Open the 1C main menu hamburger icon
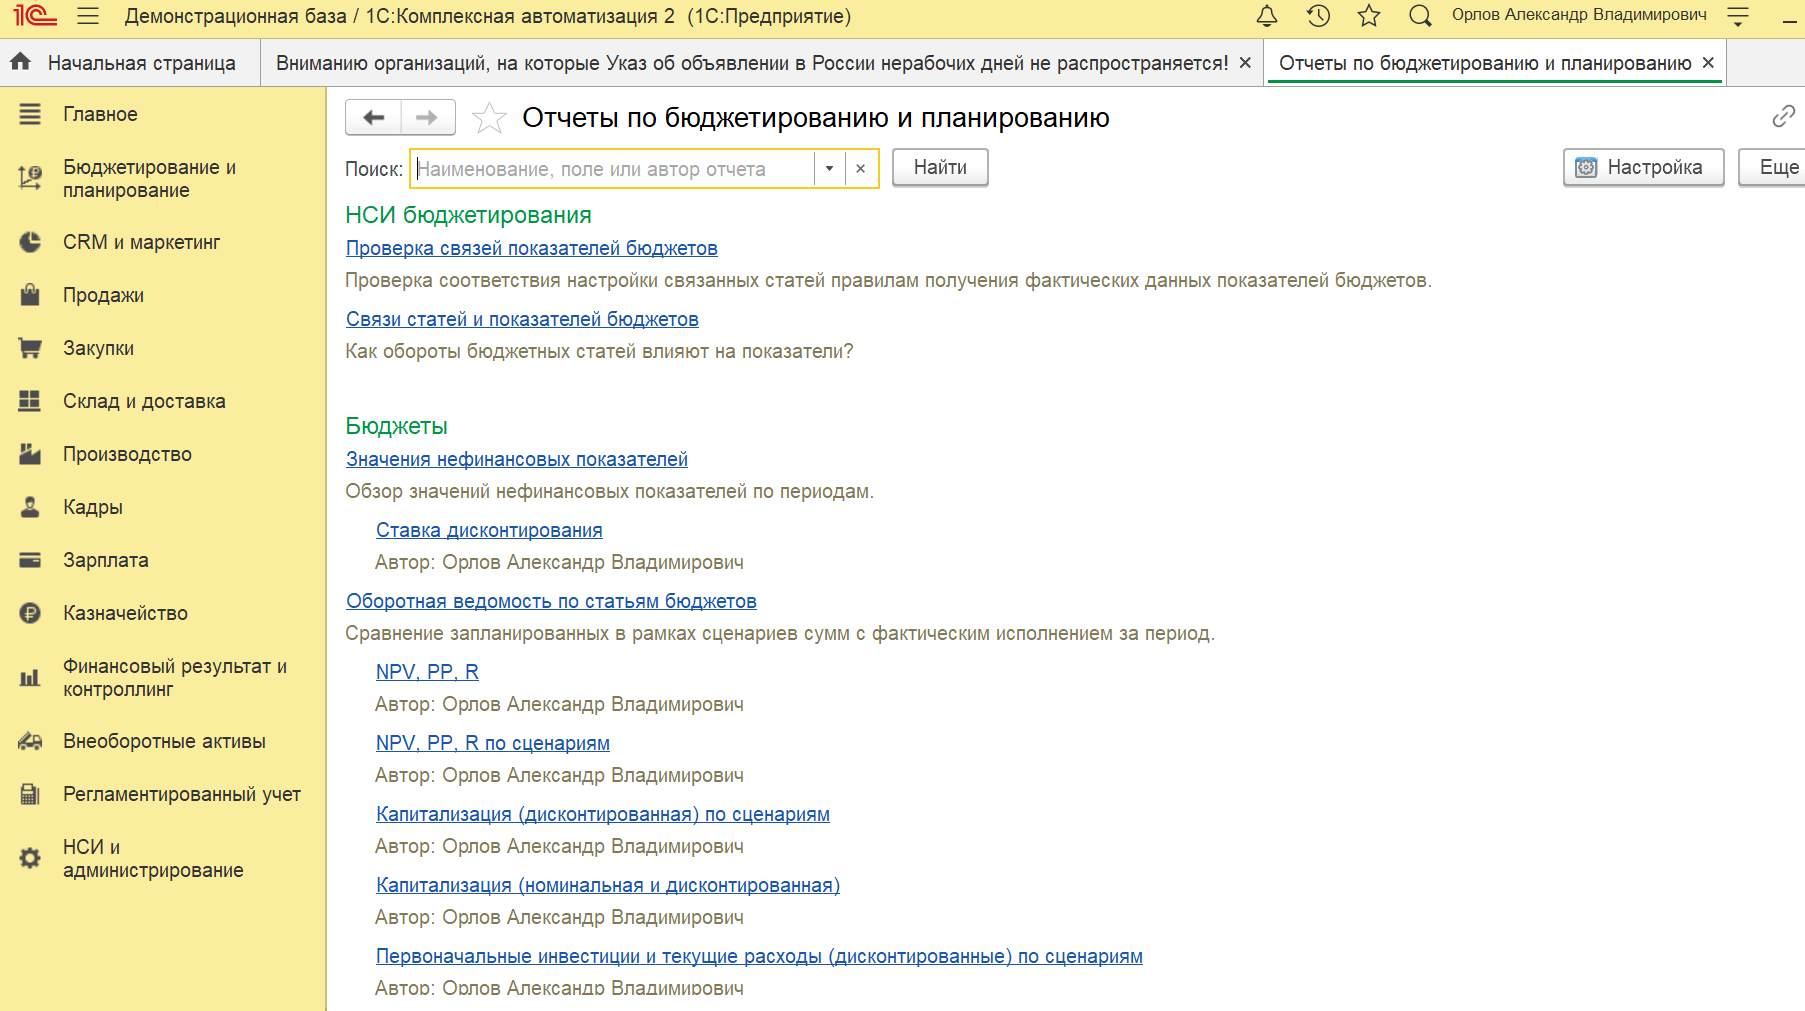 [x=88, y=16]
